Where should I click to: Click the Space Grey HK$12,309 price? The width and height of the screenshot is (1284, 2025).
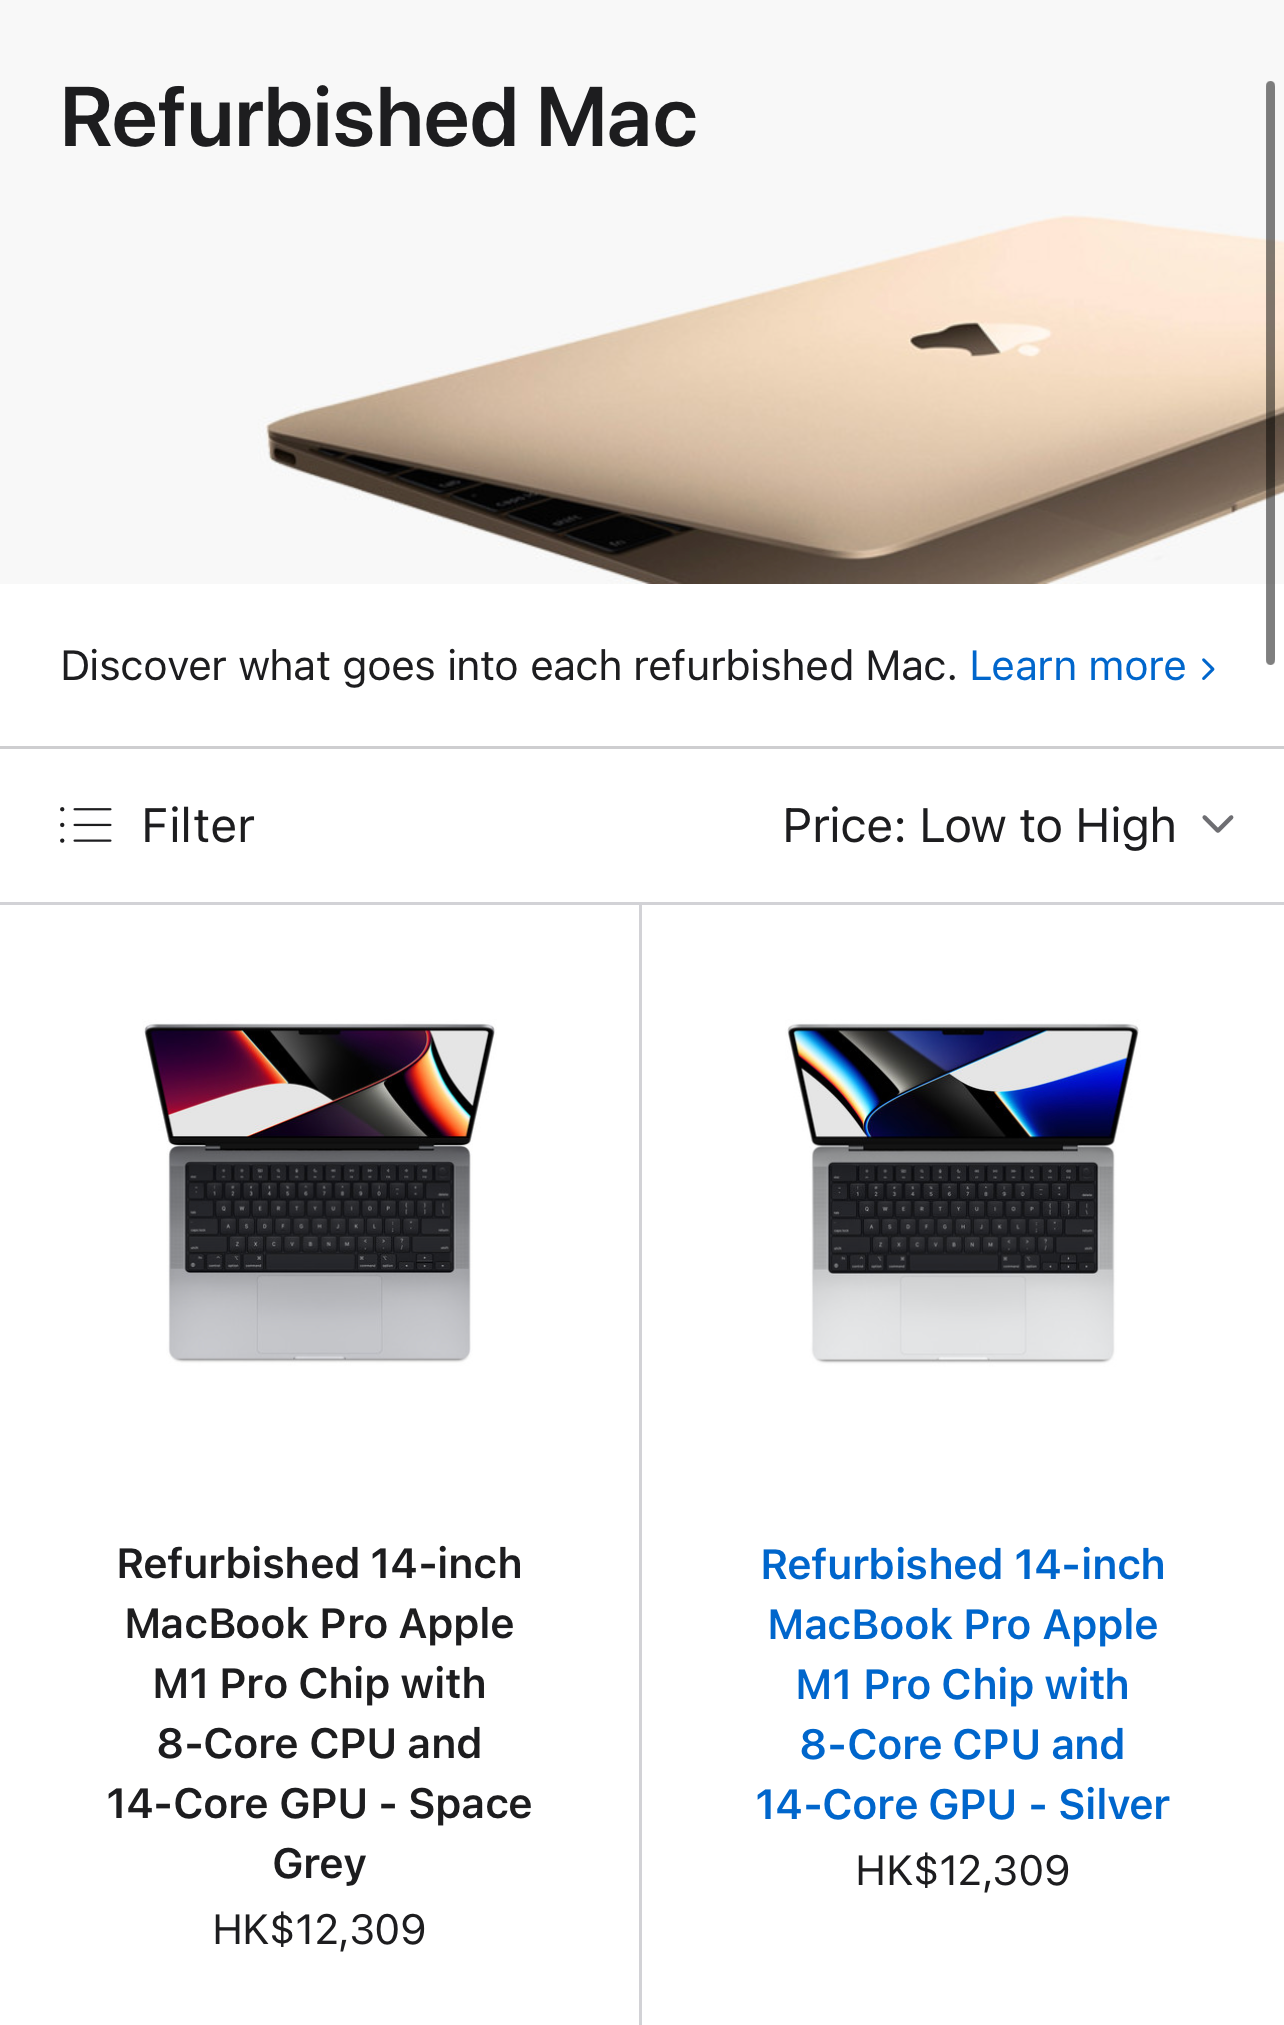tap(320, 1929)
